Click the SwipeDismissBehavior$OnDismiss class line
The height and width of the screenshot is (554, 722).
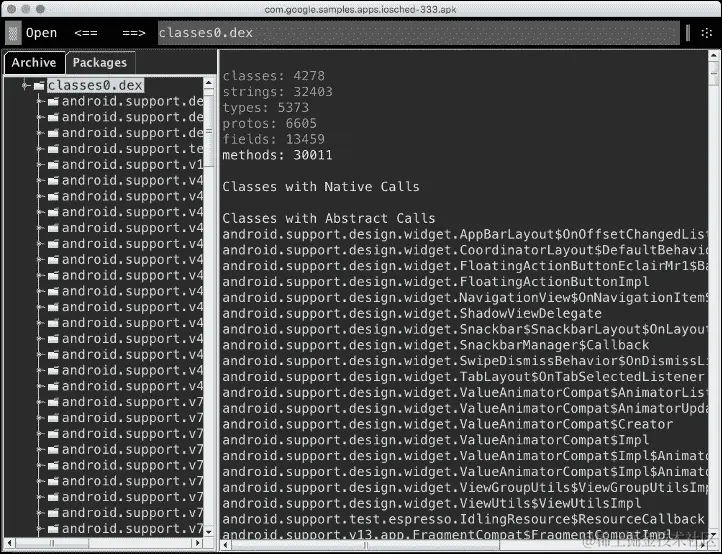(465, 361)
